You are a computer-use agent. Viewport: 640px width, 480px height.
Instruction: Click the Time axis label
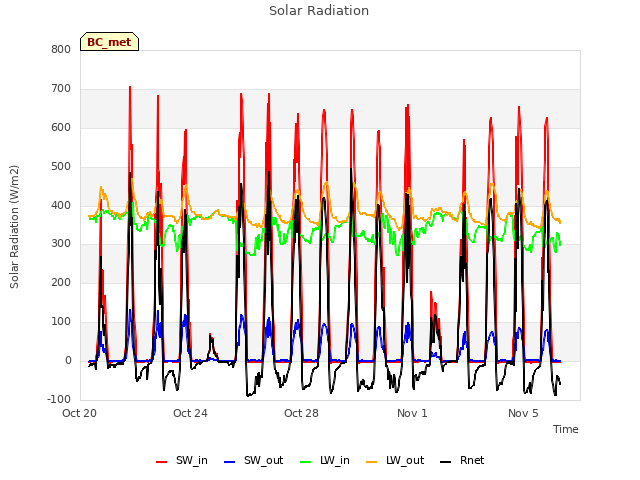(566, 429)
